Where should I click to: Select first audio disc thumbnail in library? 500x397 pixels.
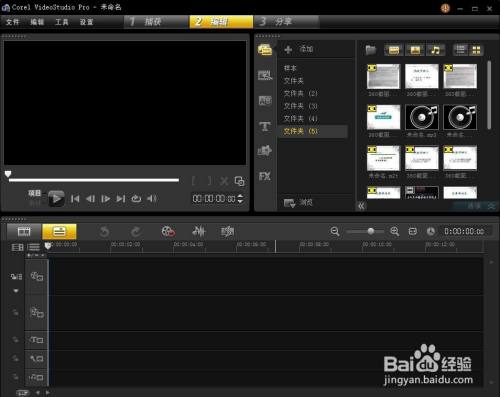point(422,117)
